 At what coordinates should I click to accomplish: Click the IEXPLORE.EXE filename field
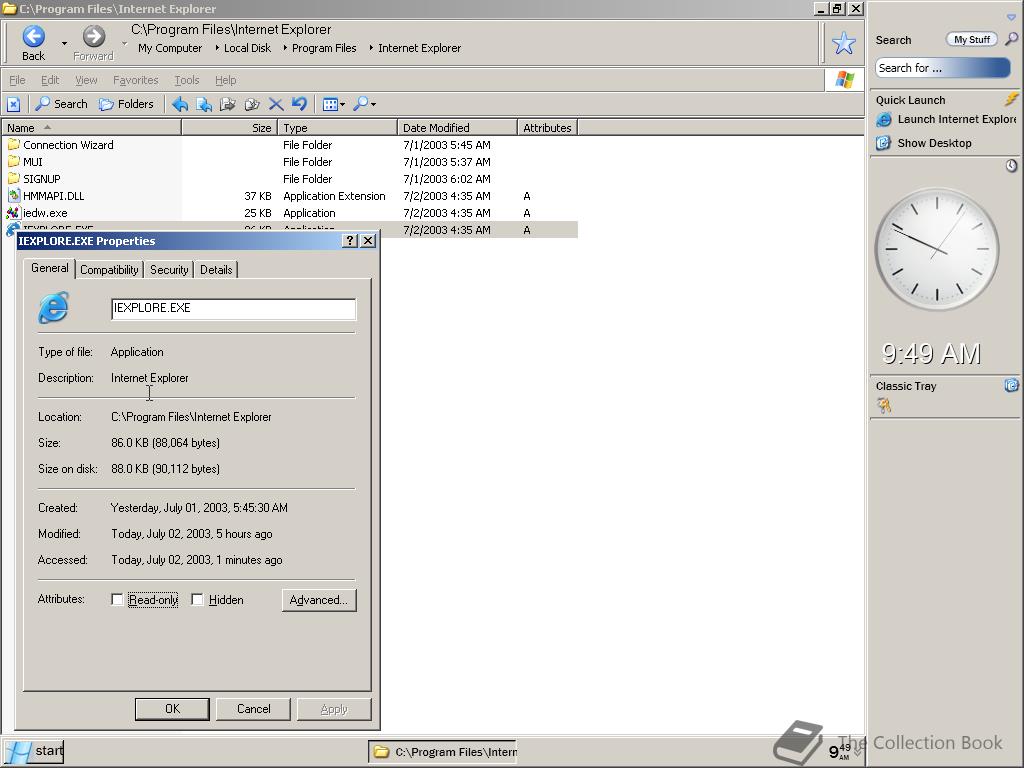(233, 308)
